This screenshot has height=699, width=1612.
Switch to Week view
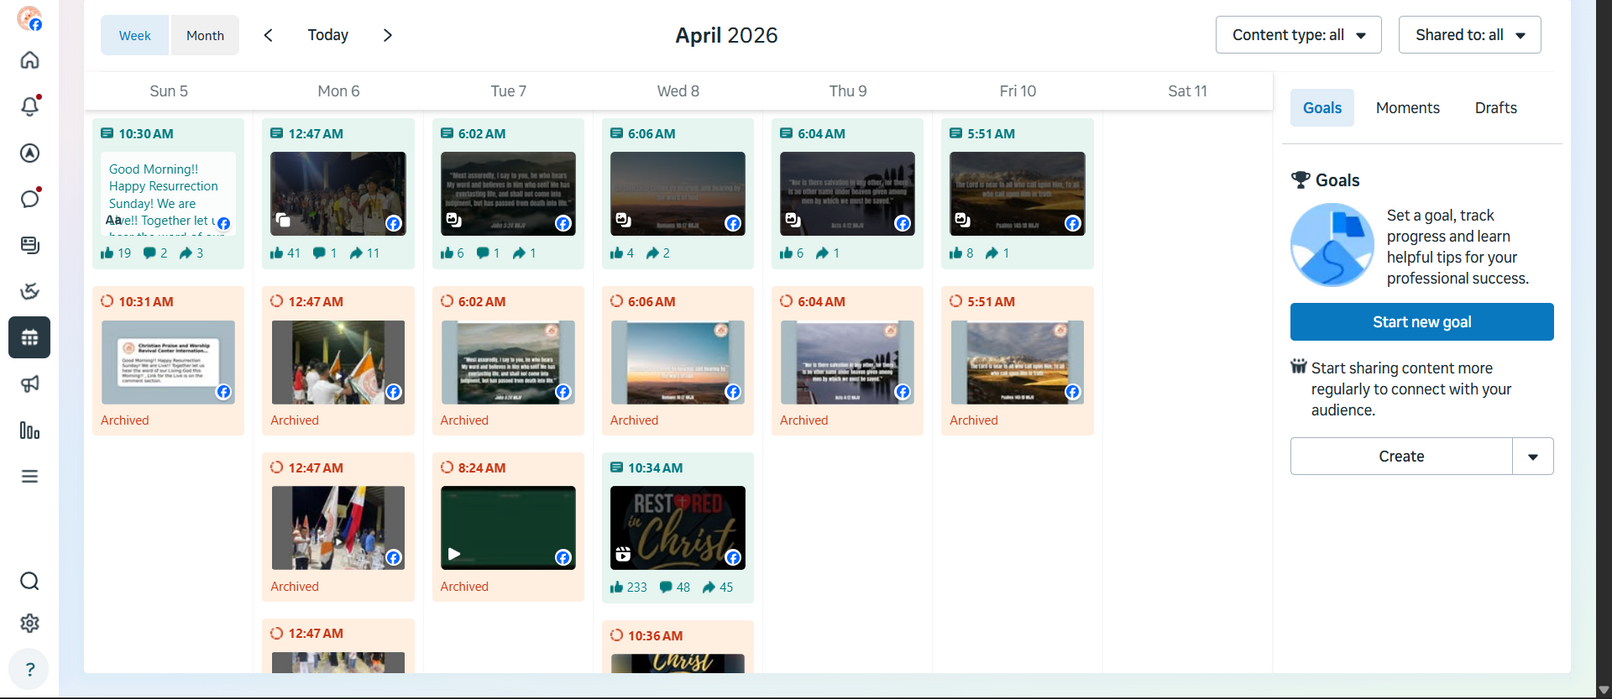pos(135,35)
